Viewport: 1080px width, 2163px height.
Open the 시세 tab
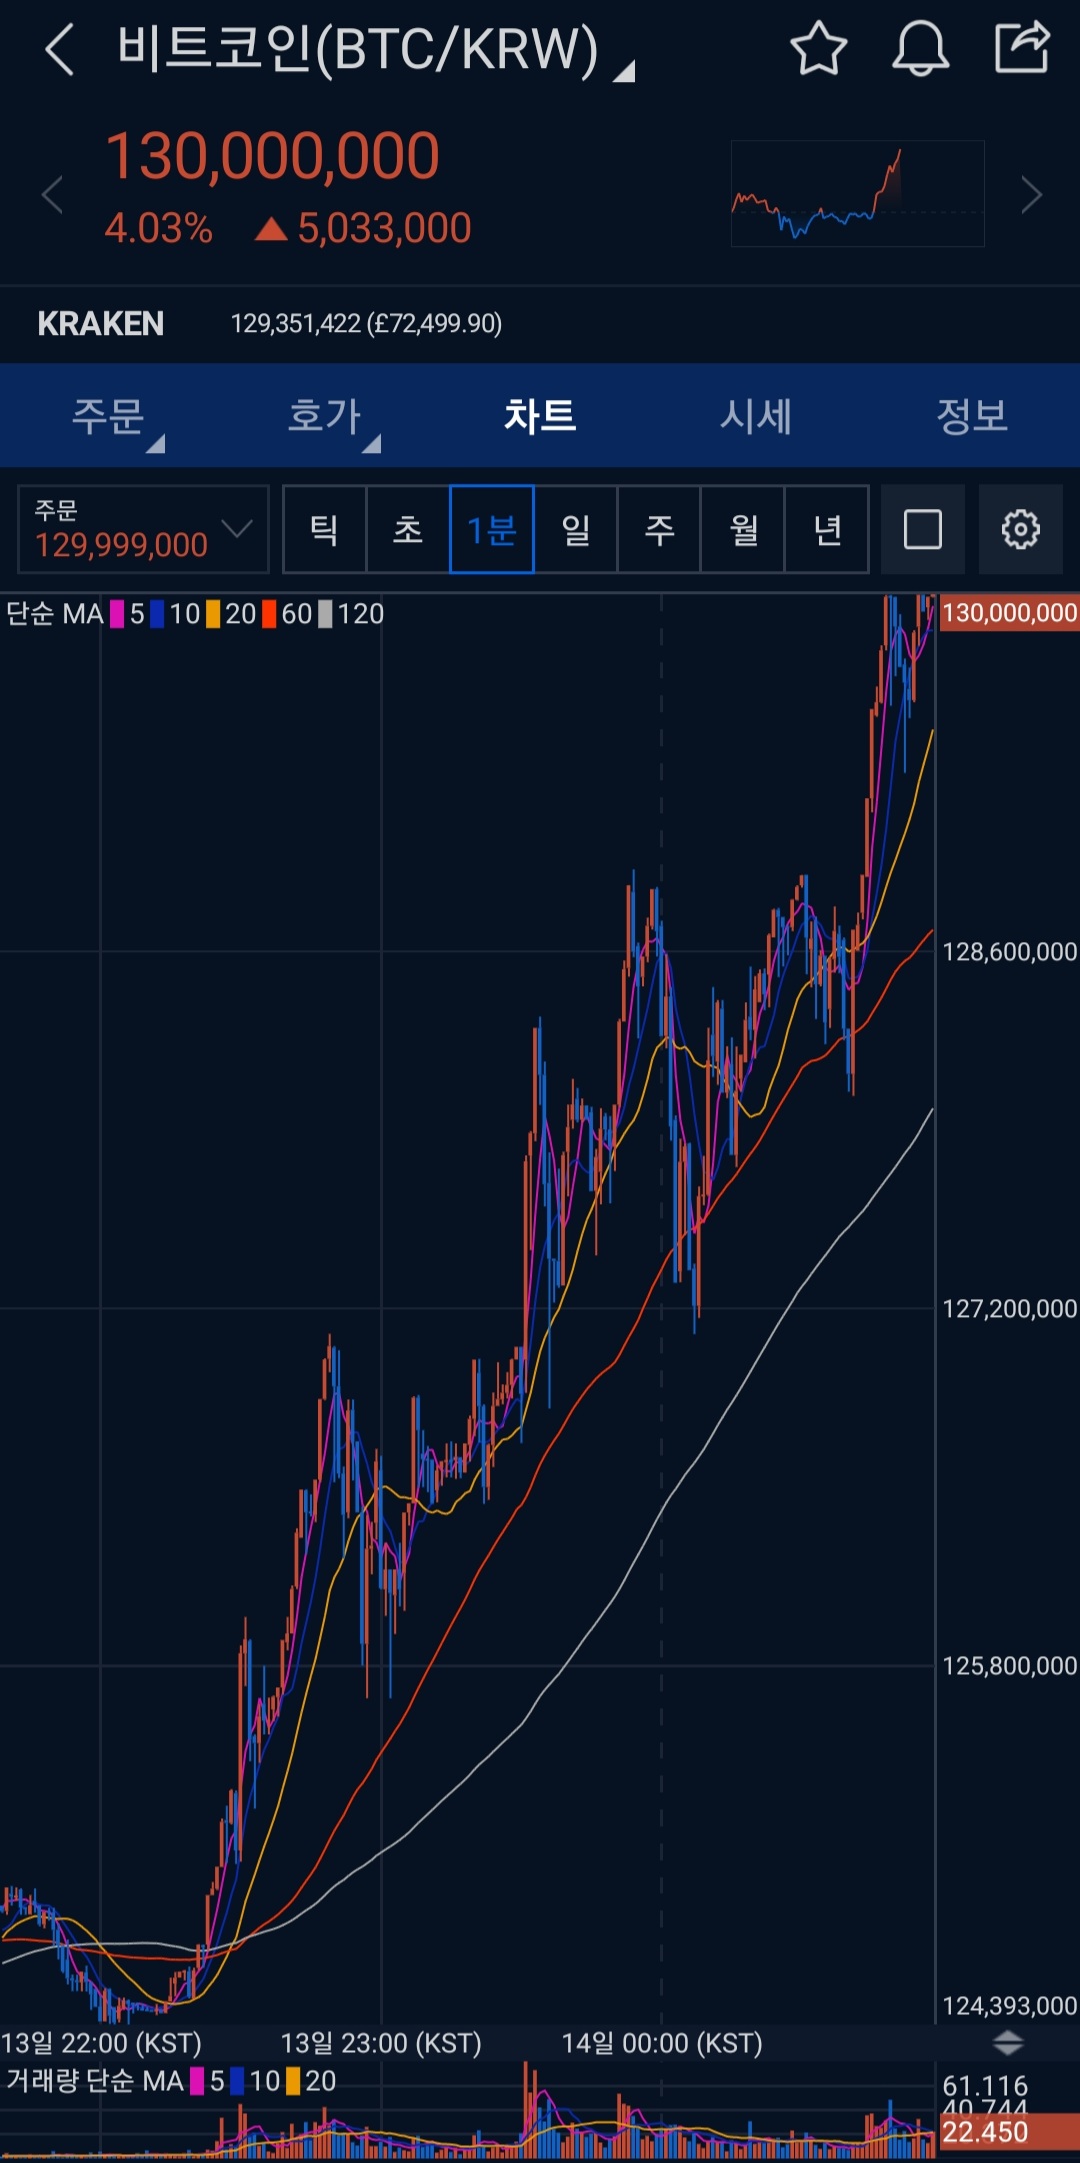pos(756,415)
